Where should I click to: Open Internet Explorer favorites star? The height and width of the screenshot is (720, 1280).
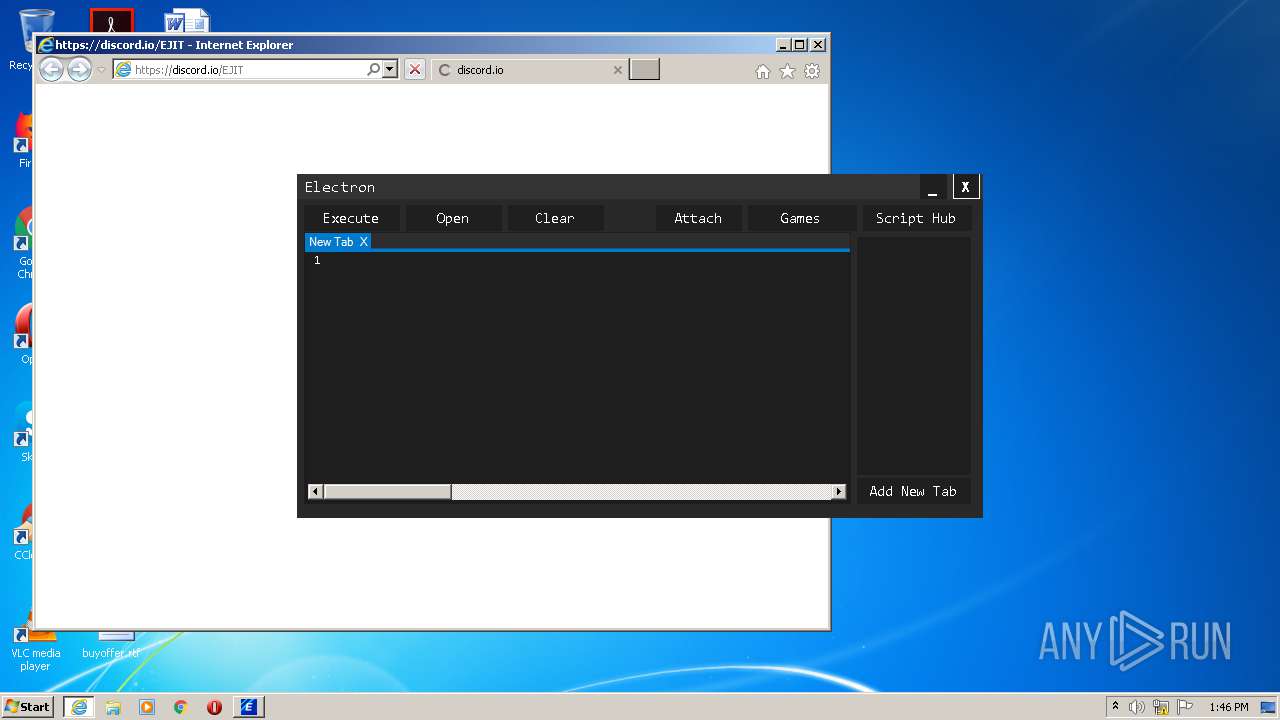pyautogui.click(x=788, y=71)
